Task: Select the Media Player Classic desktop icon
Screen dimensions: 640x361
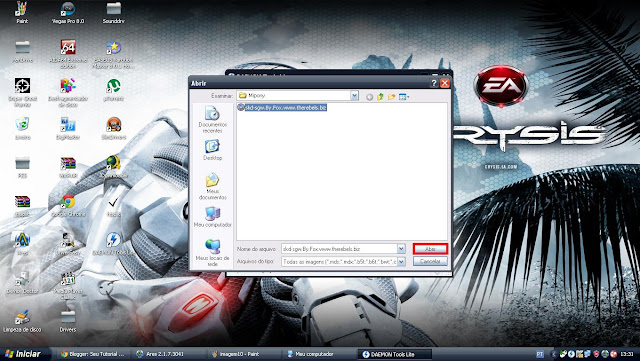Action: pos(68,285)
